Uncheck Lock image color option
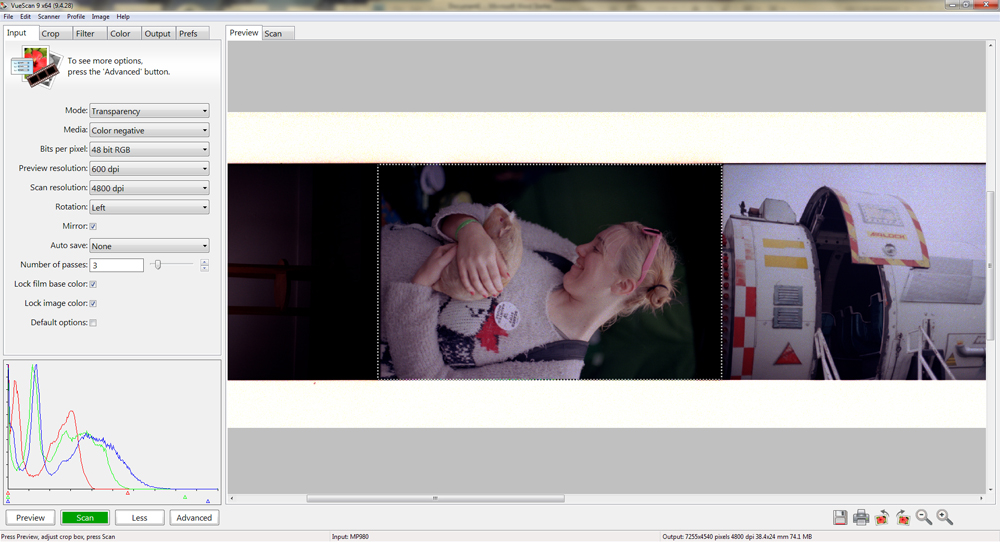 tap(93, 304)
